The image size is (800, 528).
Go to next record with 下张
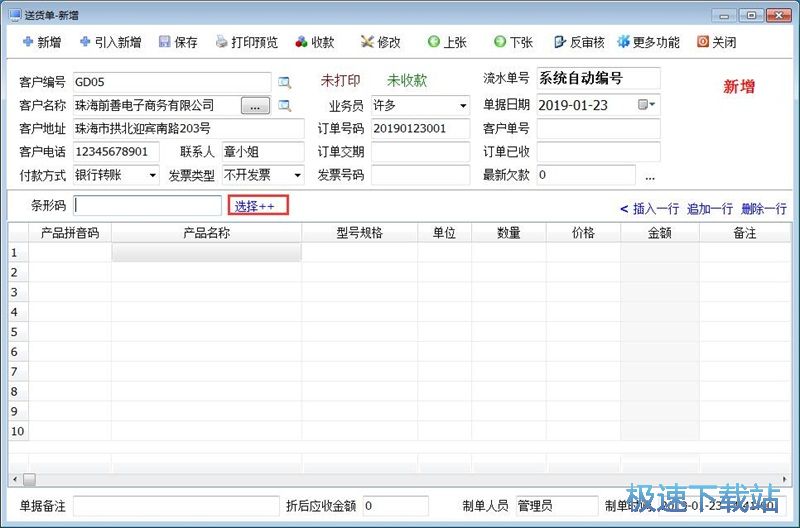tap(513, 42)
